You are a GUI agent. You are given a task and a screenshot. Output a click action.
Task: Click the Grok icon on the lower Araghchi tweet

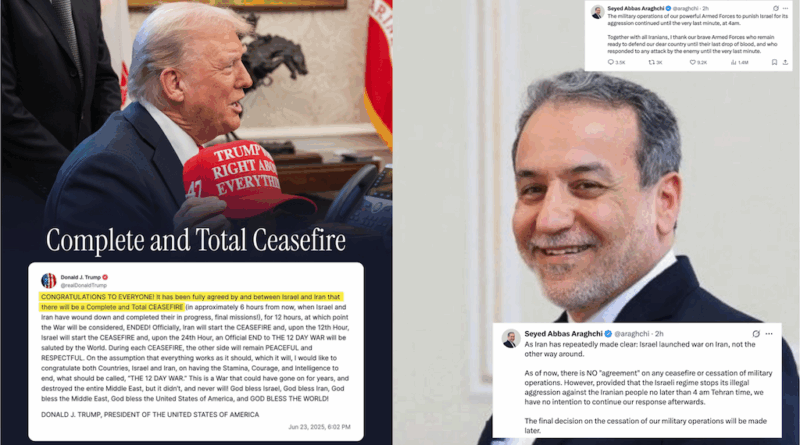coord(756,334)
